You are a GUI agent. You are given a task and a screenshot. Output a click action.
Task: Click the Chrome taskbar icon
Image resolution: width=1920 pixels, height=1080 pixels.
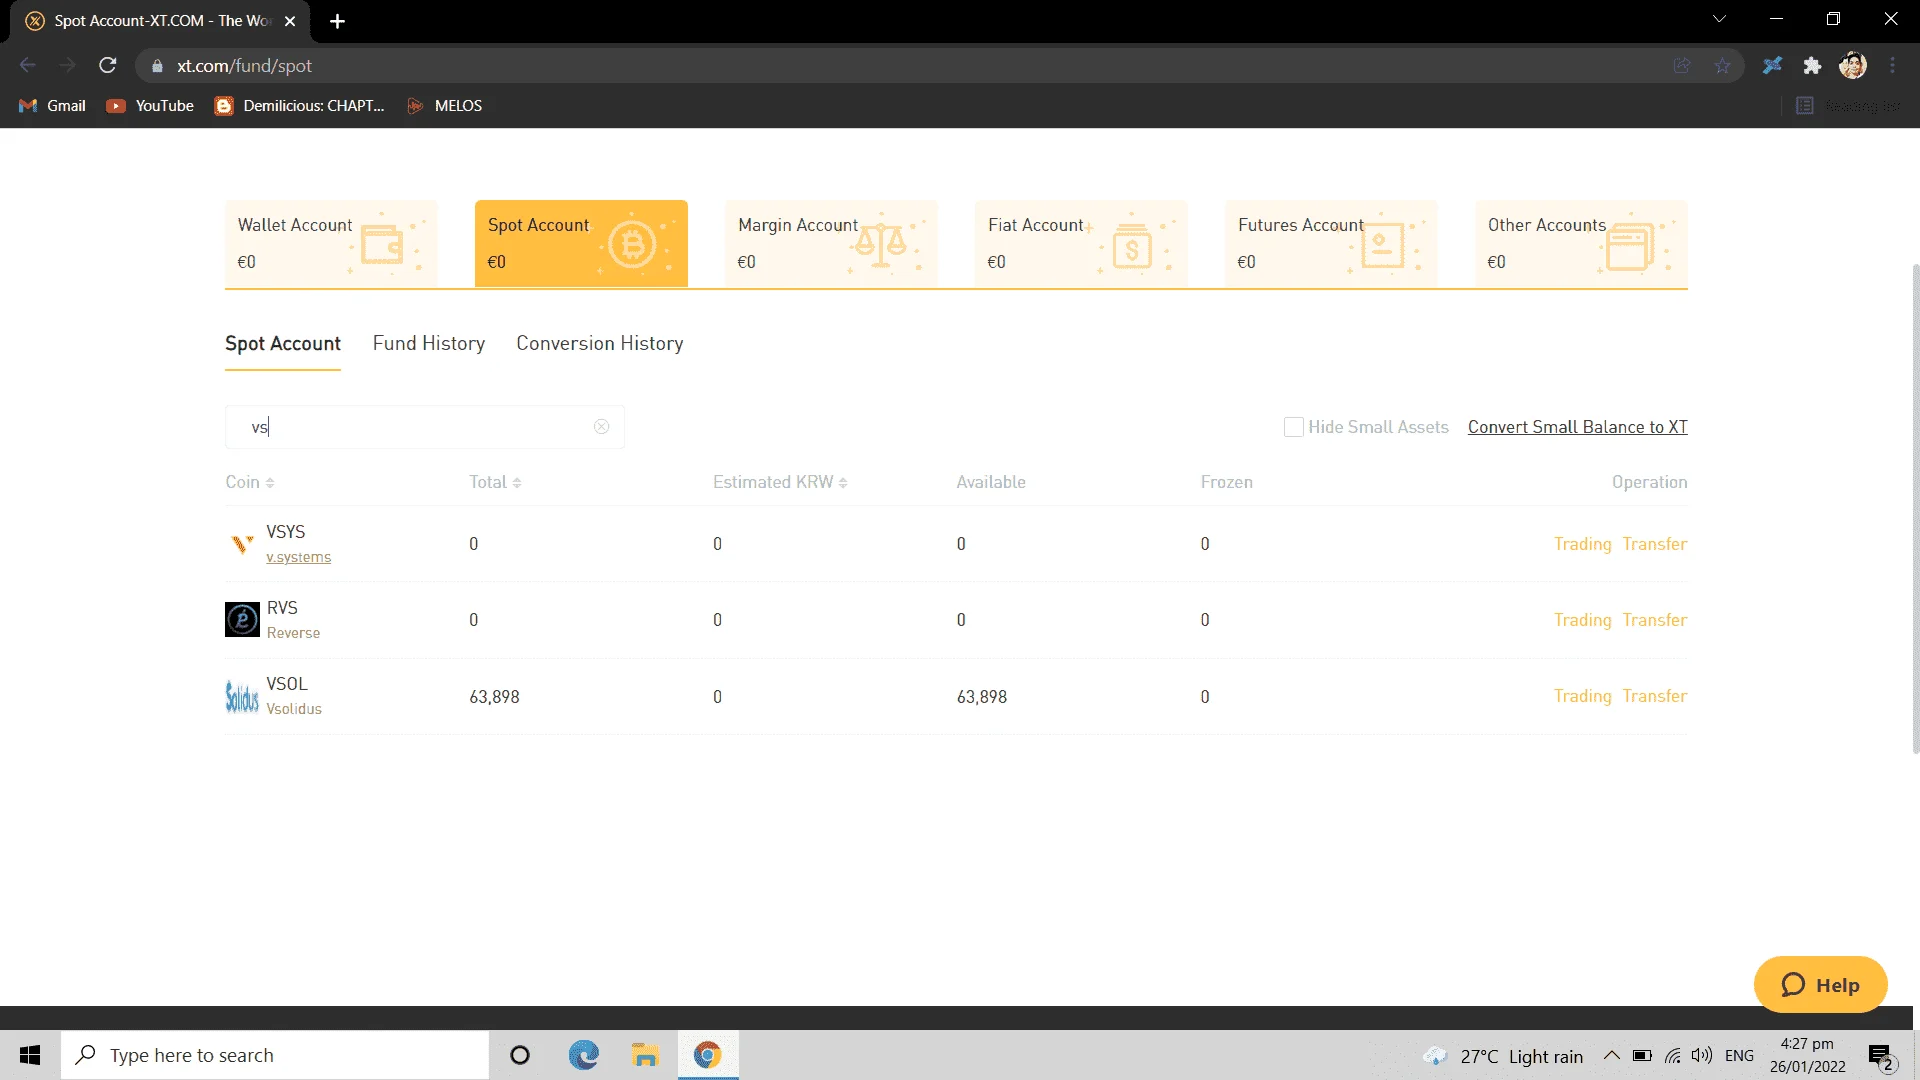click(x=708, y=1055)
